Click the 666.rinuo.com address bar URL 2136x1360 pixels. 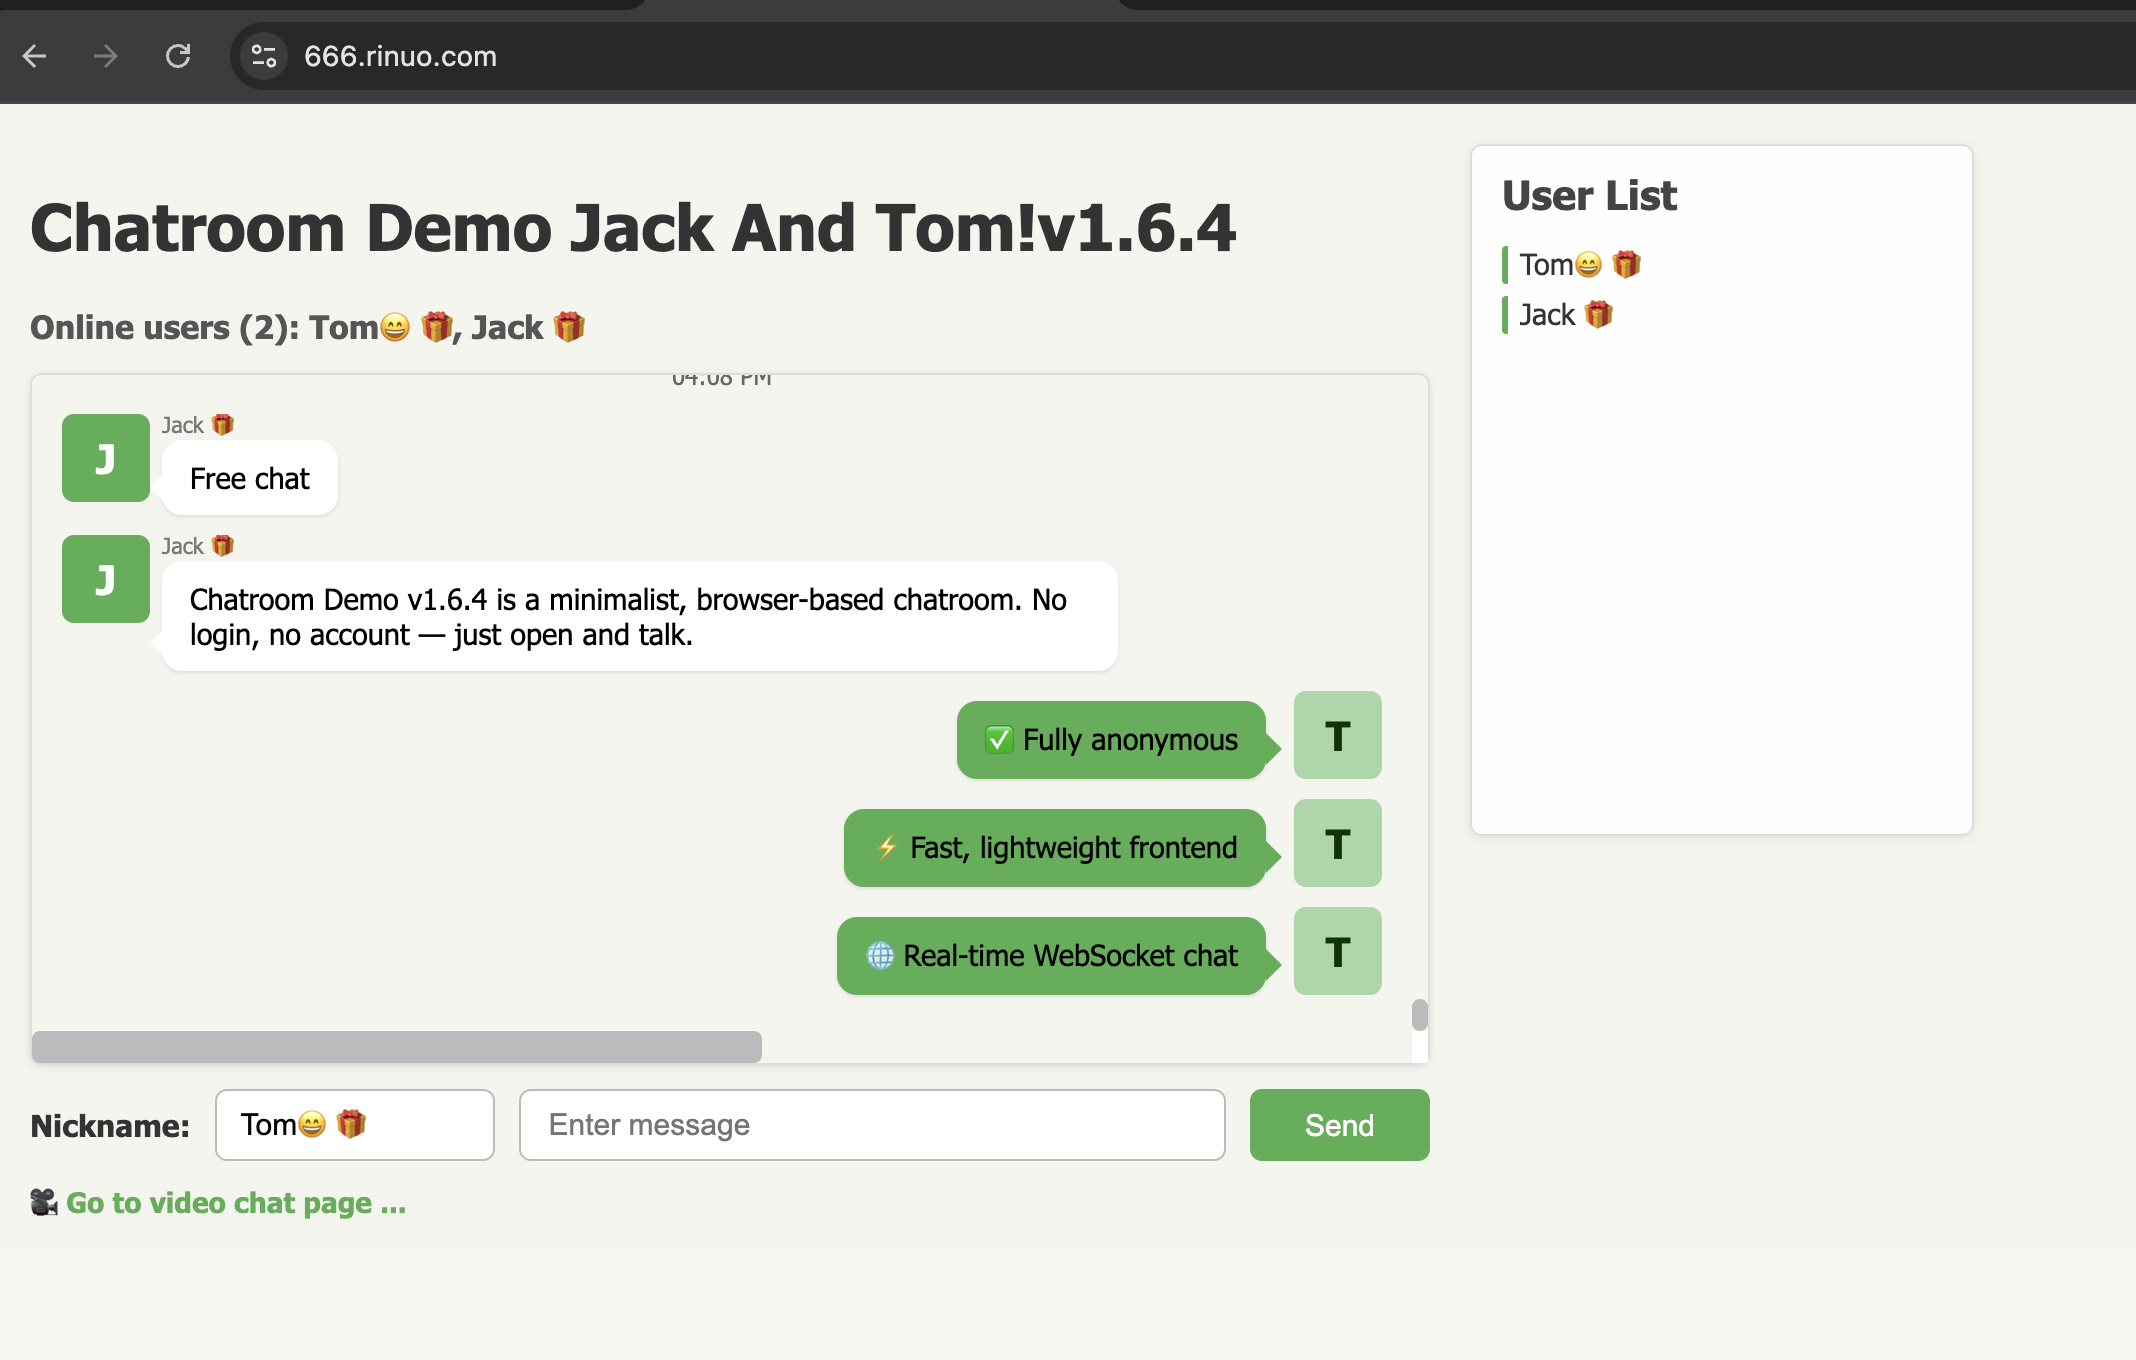400,56
